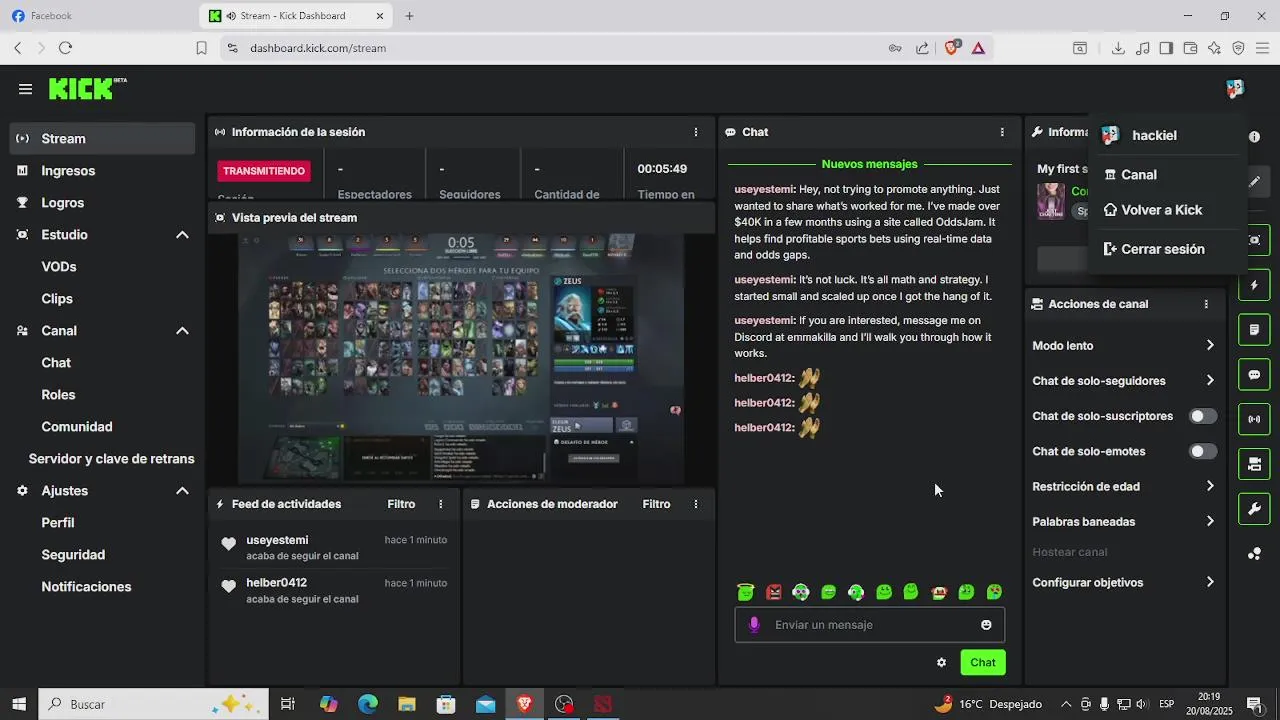The image size is (1280, 720).
Task: Insert the angel halo green emote
Action: 745,592
